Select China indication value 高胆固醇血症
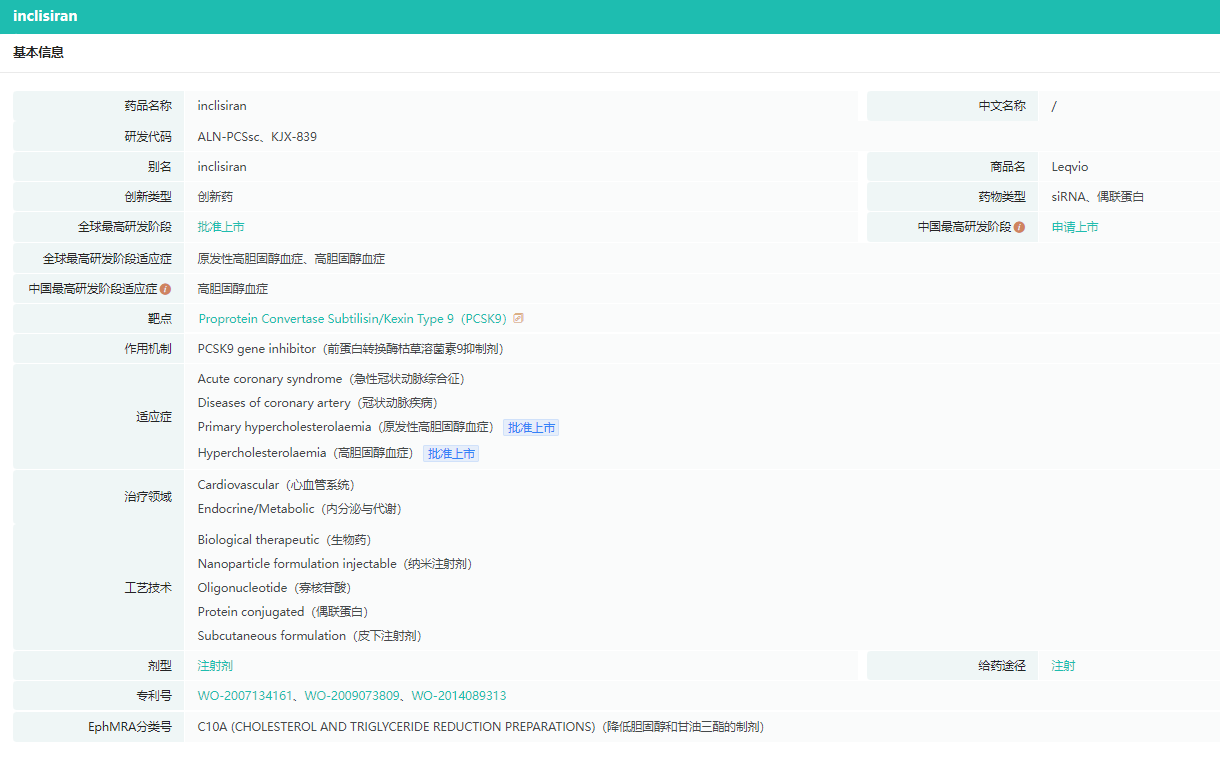Screen dimensions: 1220x757 click(x=233, y=289)
